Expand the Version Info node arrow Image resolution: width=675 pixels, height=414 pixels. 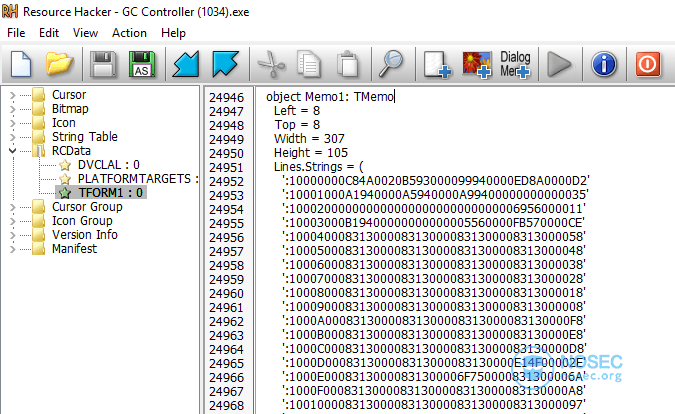coord(12,235)
